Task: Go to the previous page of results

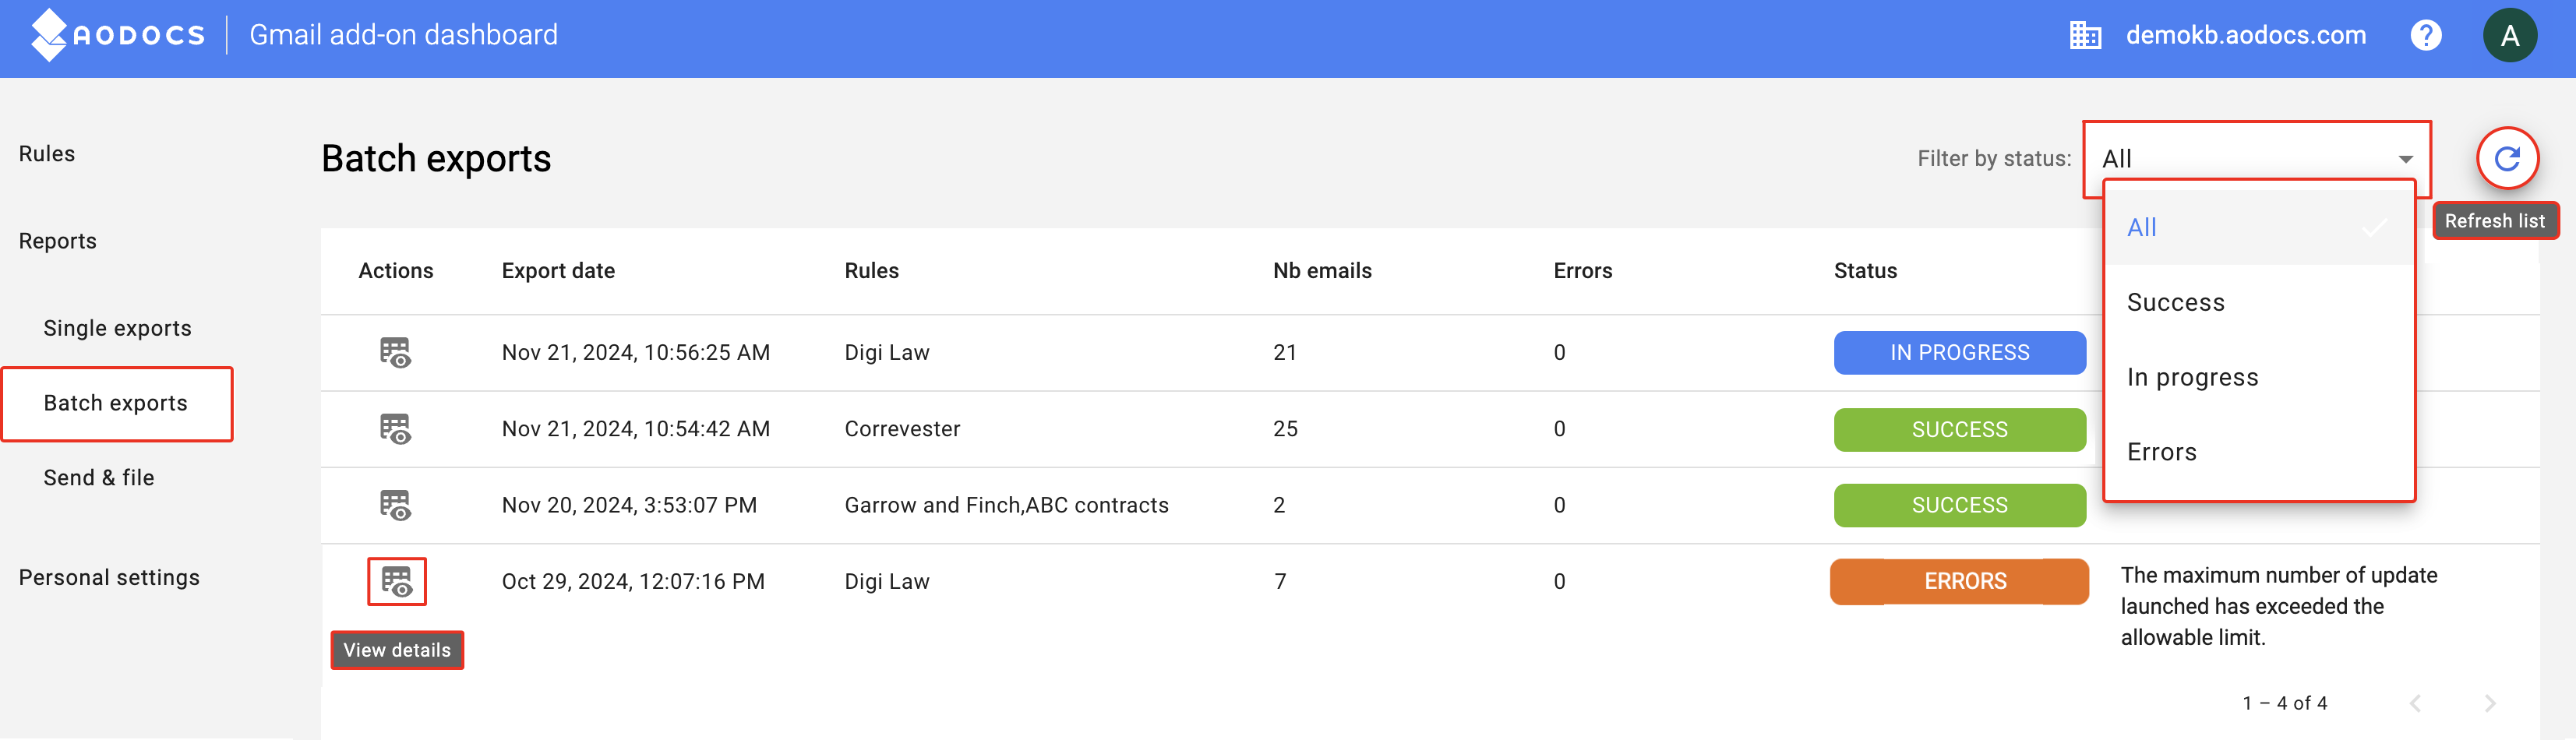Action: click(x=2415, y=703)
